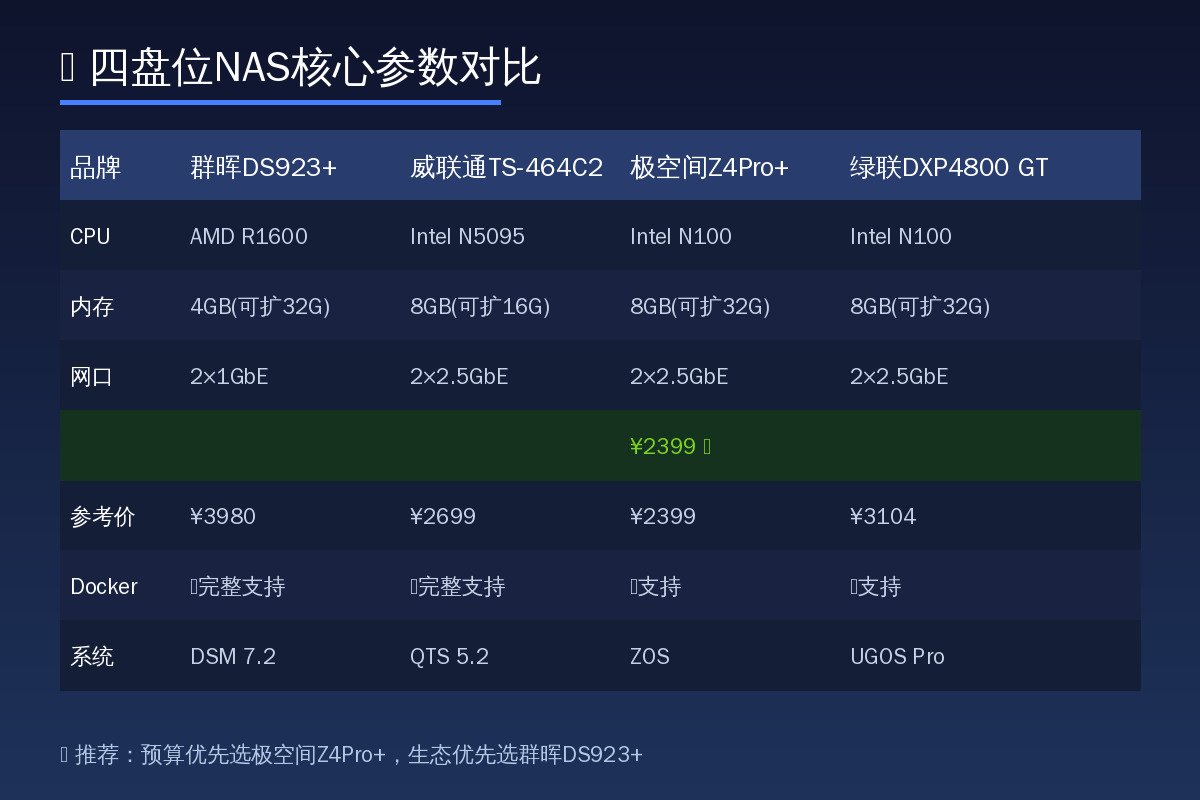Select the 品牌 header cell
Viewport: 1200px width, 800px height.
[x=96, y=167]
